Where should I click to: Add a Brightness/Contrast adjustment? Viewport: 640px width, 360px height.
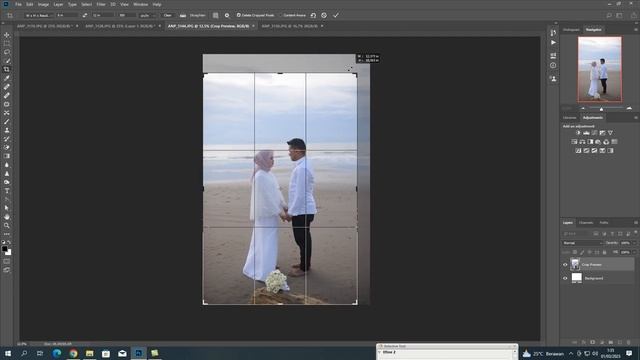tap(578, 133)
